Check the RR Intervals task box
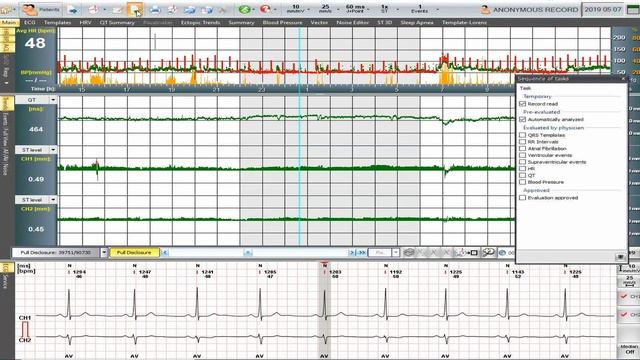Viewport: 640px width, 360px height. 522,142
